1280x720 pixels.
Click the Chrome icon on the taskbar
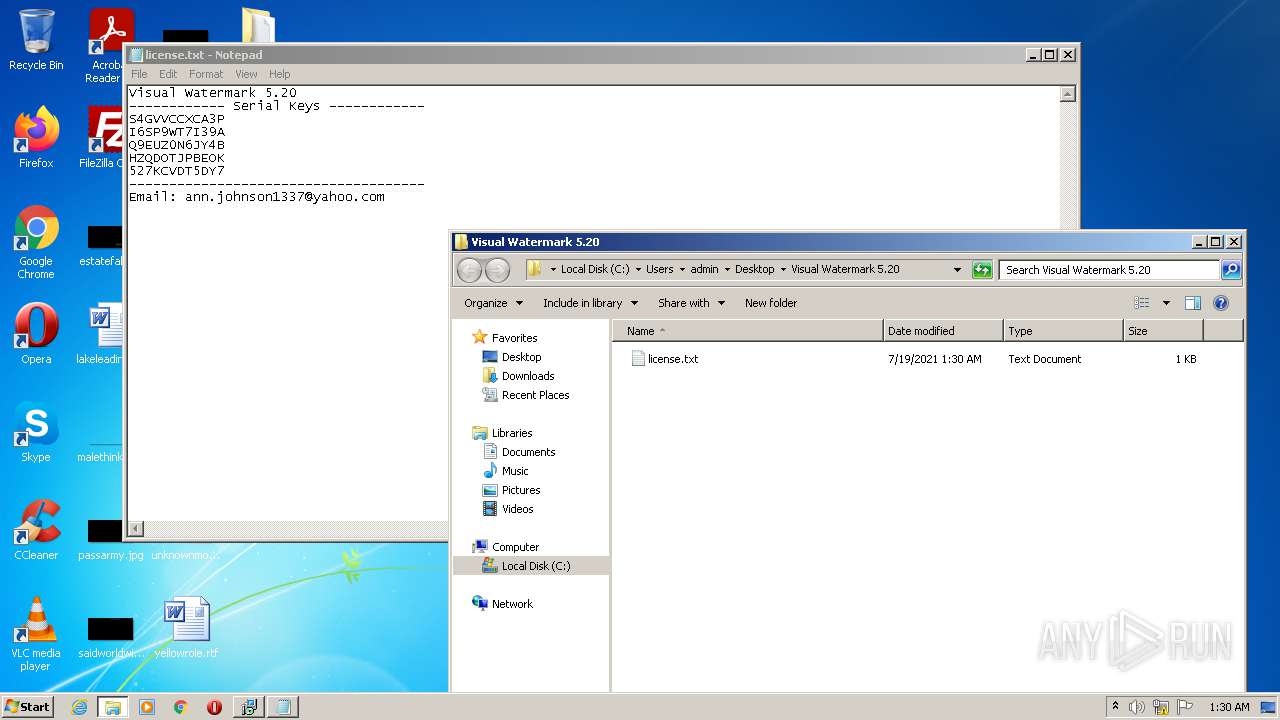point(181,707)
